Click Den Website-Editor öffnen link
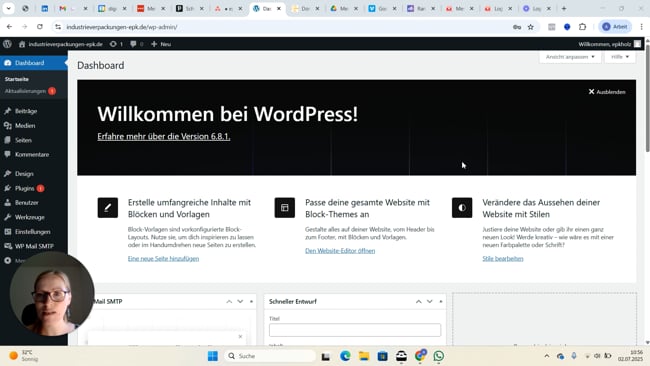The height and width of the screenshot is (366, 650). point(340,251)
